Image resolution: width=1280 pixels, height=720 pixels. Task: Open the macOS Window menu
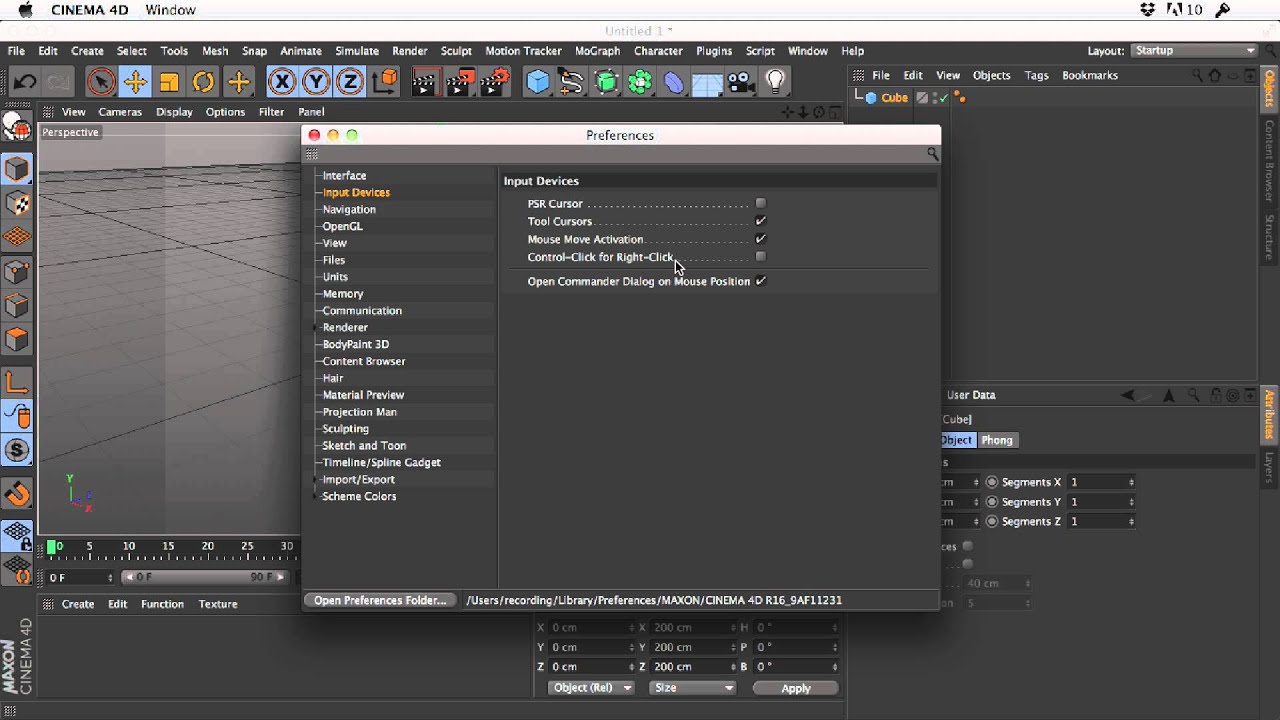[170, 10]
